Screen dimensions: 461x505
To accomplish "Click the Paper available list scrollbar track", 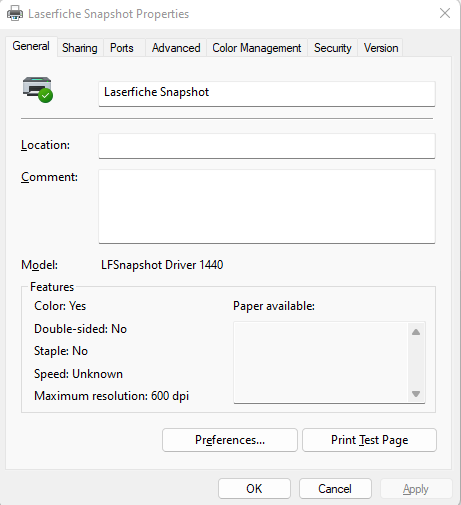I will pyautogui.click(x=416, y=363).
